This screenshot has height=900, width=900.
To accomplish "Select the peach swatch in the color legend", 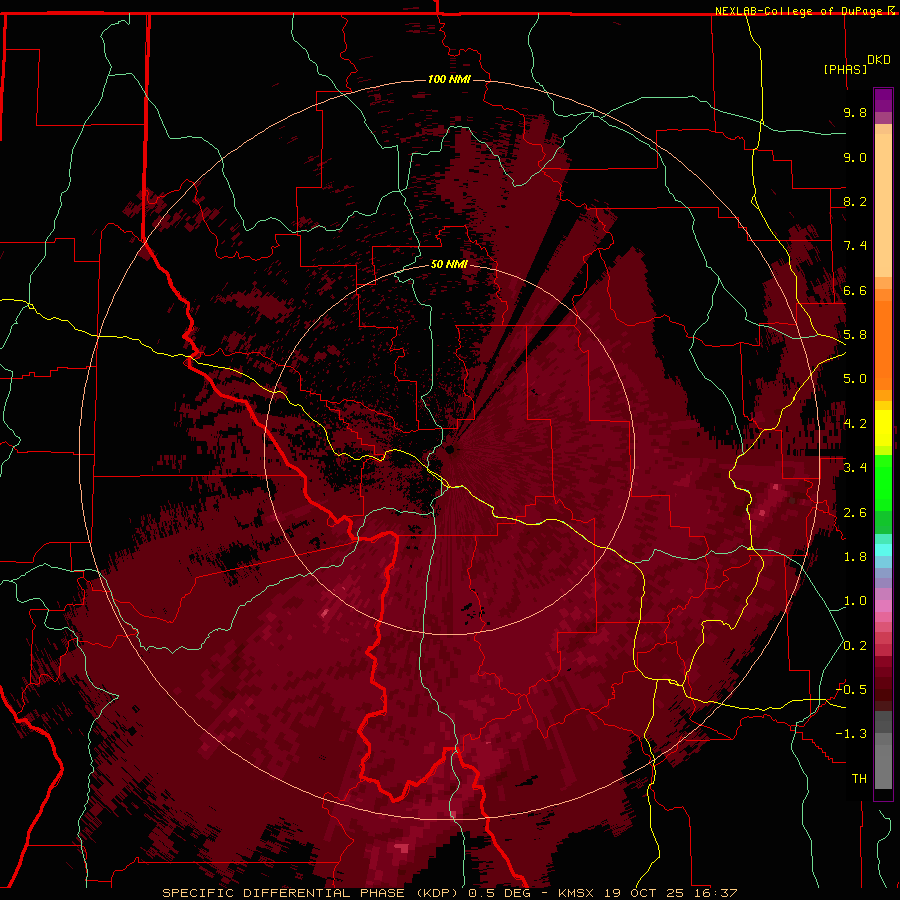I will [x=883, y=205].
